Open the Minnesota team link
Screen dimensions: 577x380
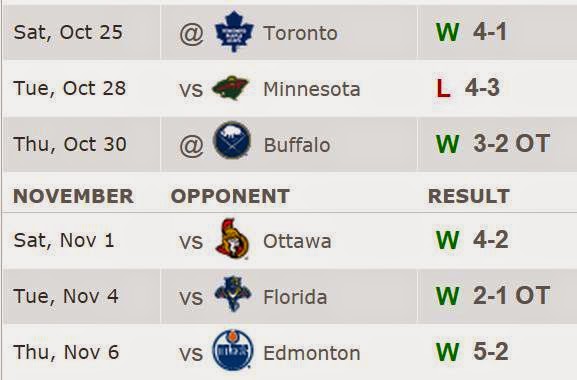click(x=312, y=89)
